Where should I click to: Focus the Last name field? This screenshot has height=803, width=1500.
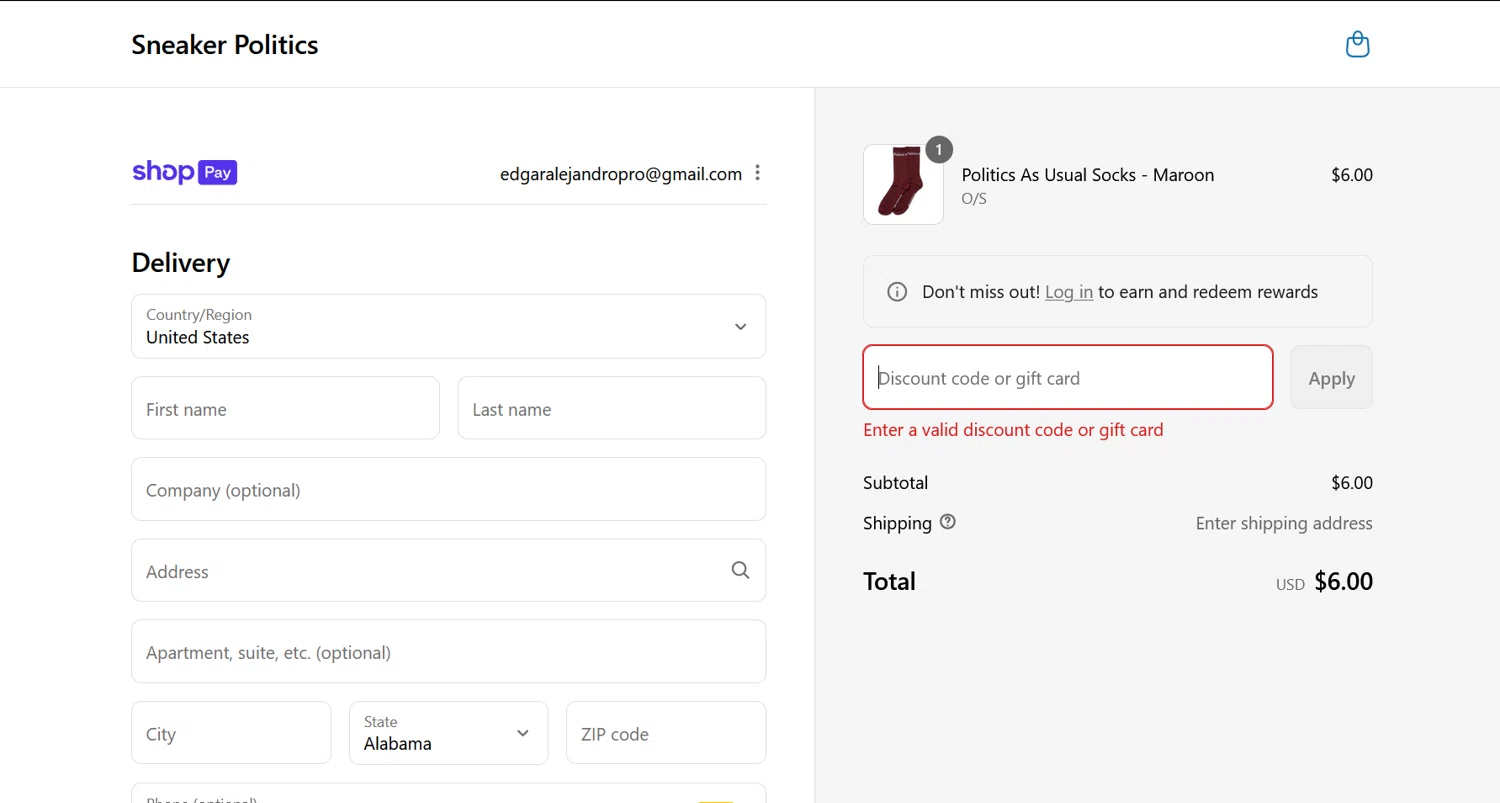click(x=612, y=408)
